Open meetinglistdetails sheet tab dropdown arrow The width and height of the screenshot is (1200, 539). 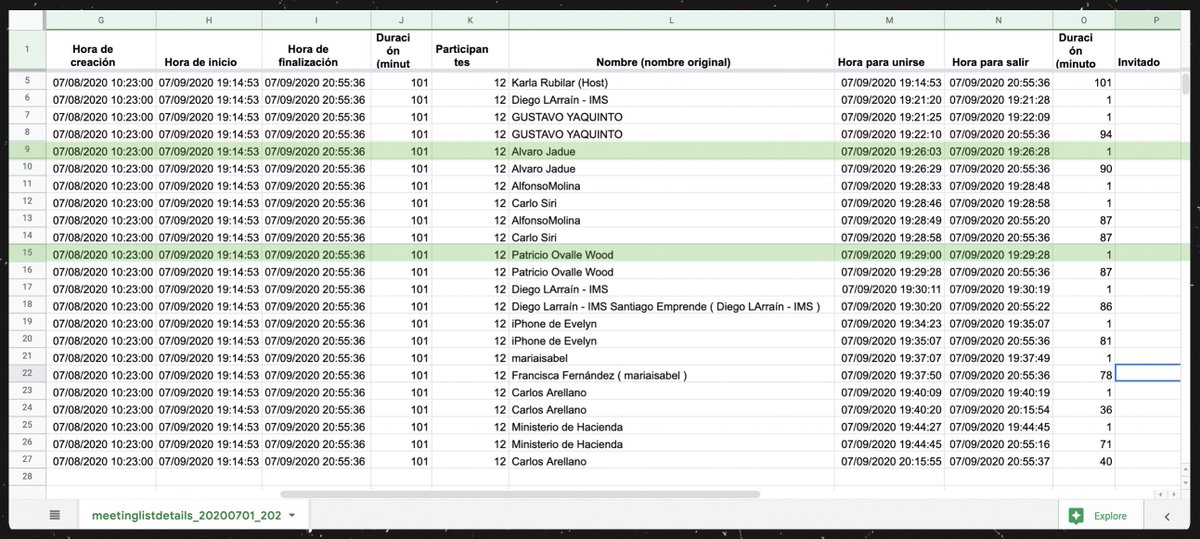point(291,516)
